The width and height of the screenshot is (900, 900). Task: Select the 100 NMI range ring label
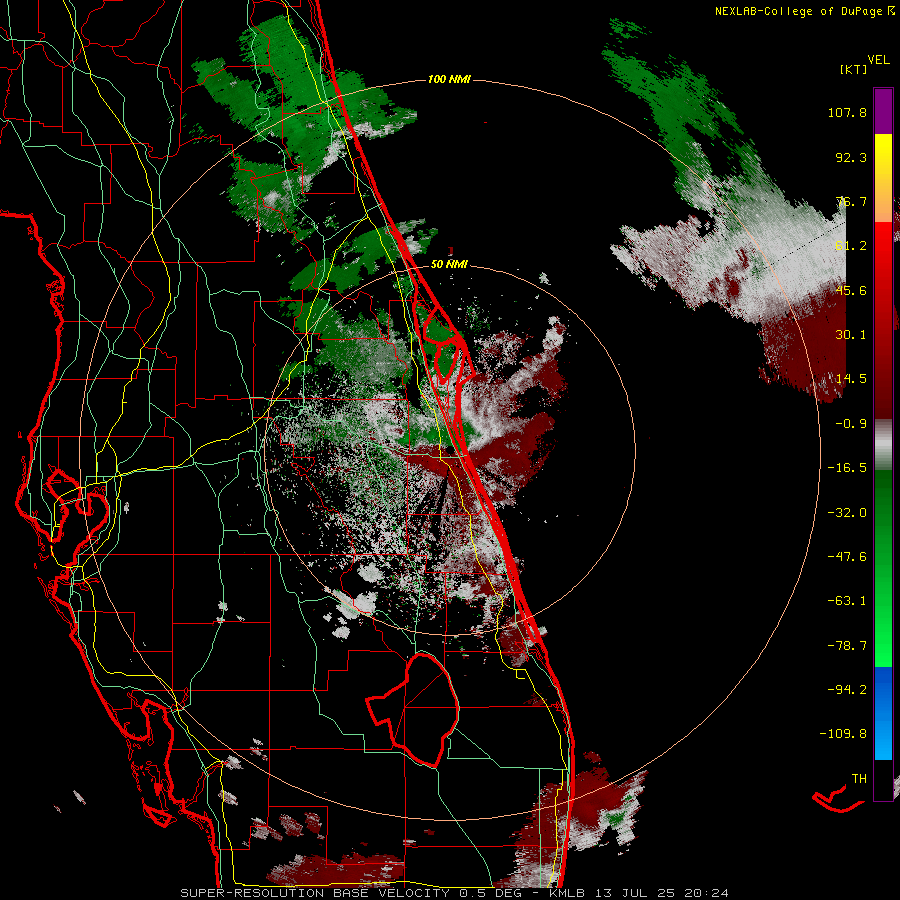point(449,79)
